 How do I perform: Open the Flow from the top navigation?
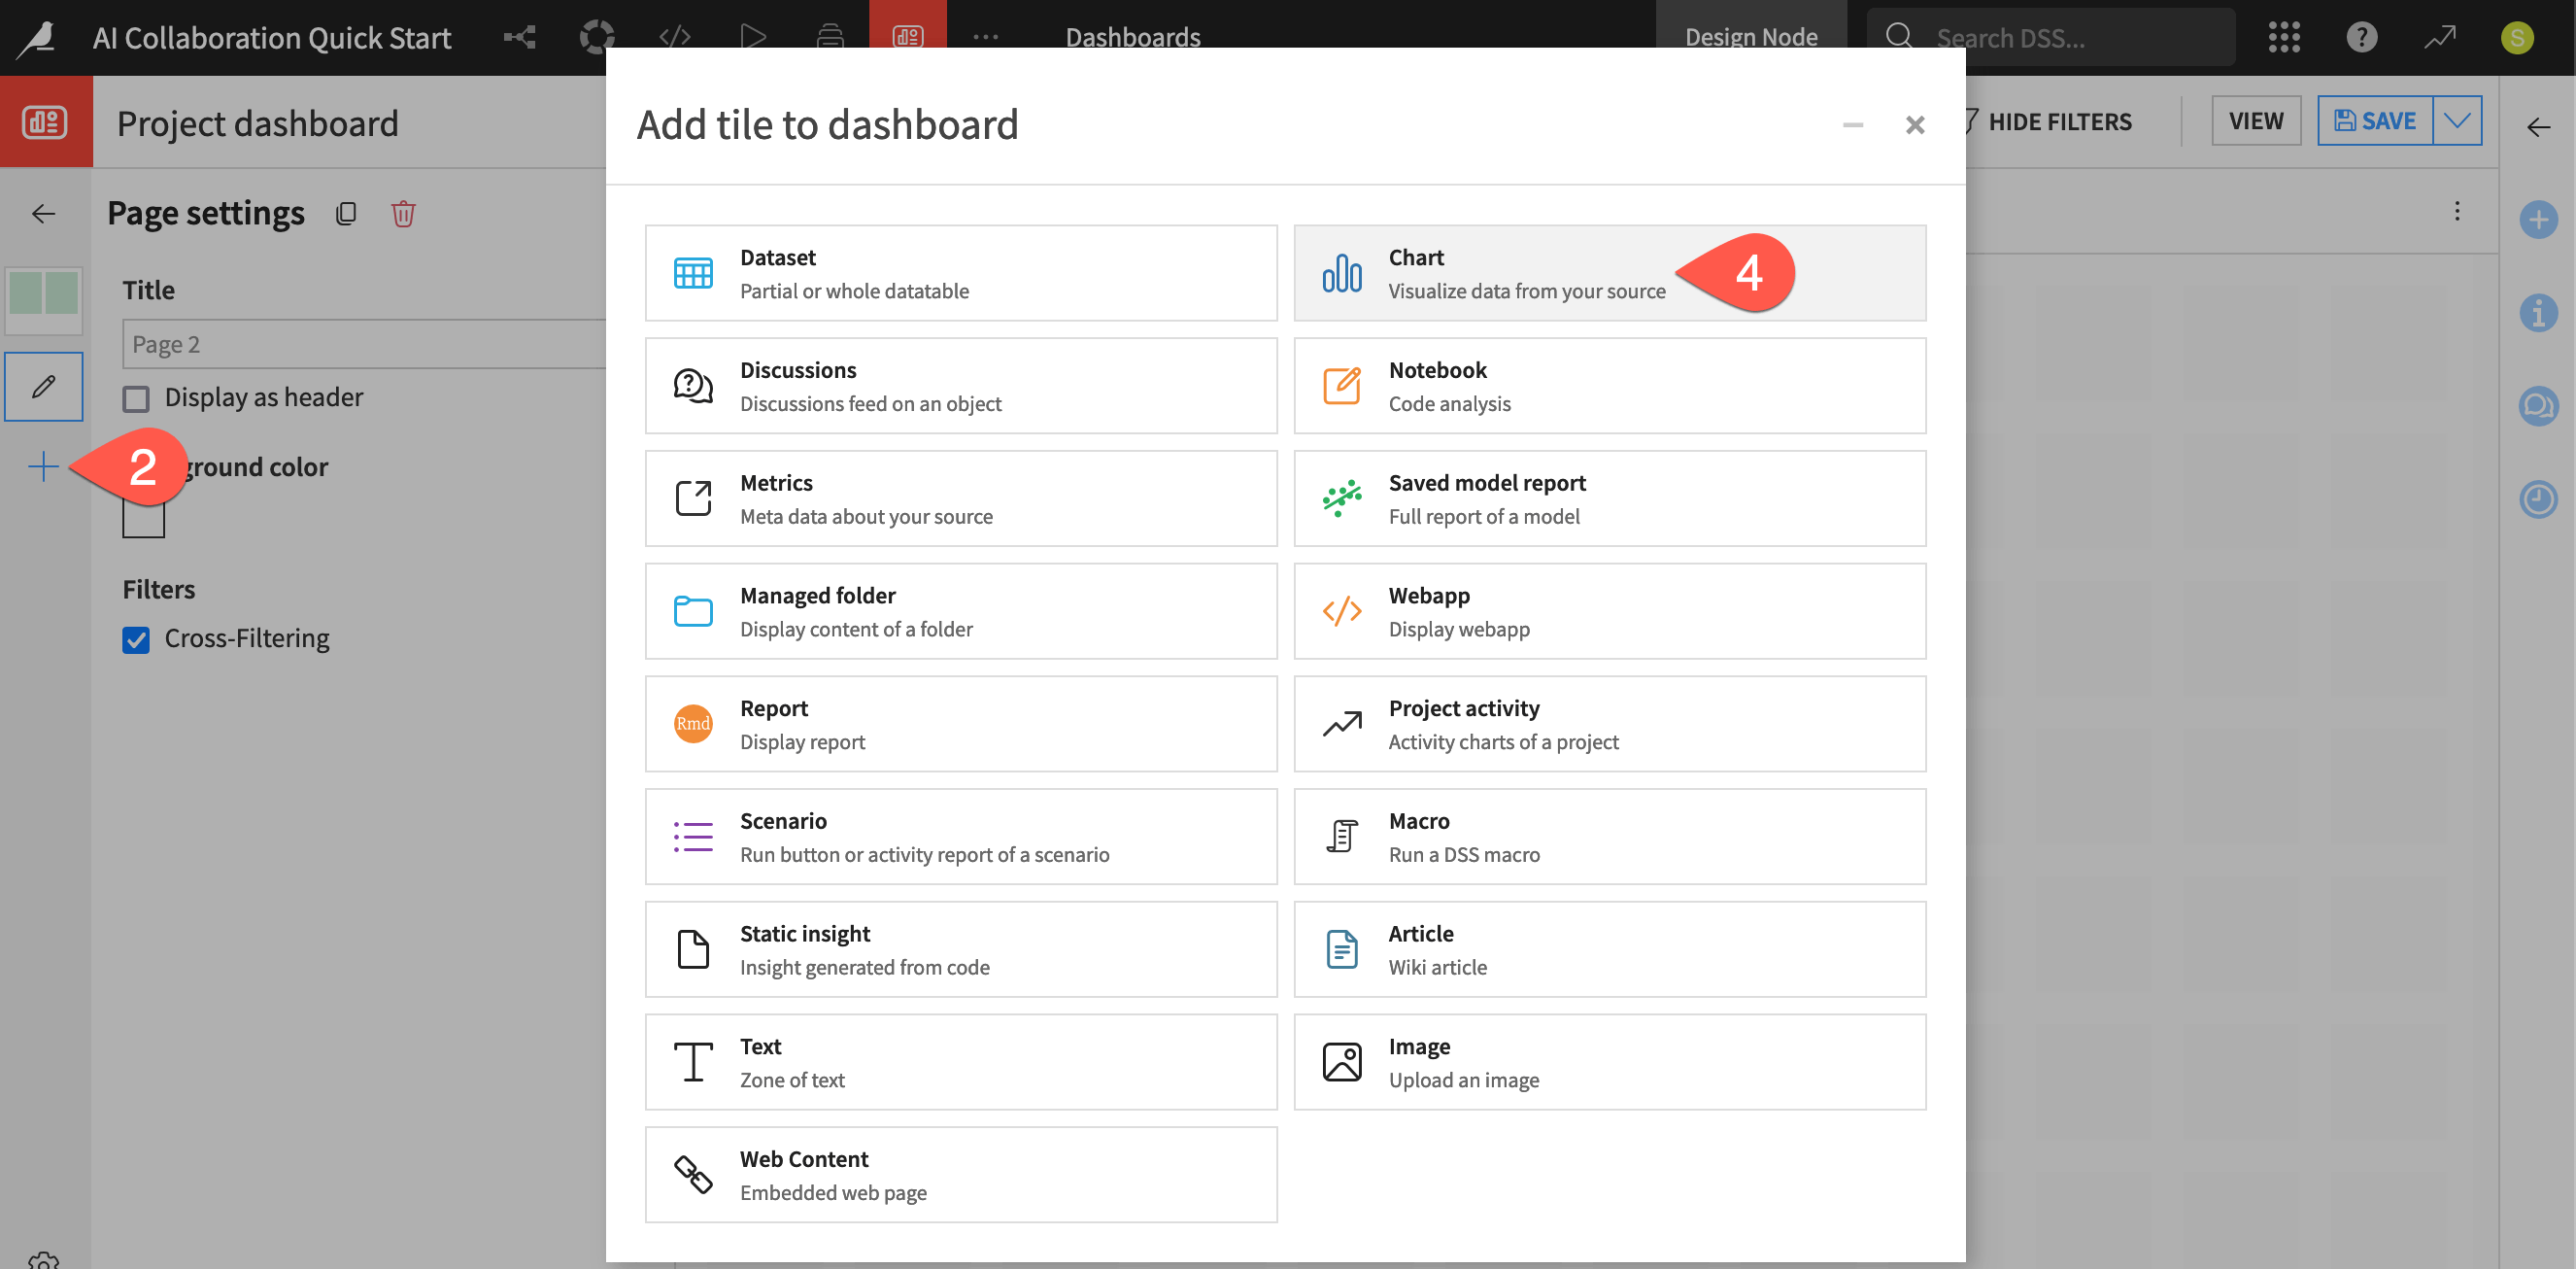(x=597, y=37)
